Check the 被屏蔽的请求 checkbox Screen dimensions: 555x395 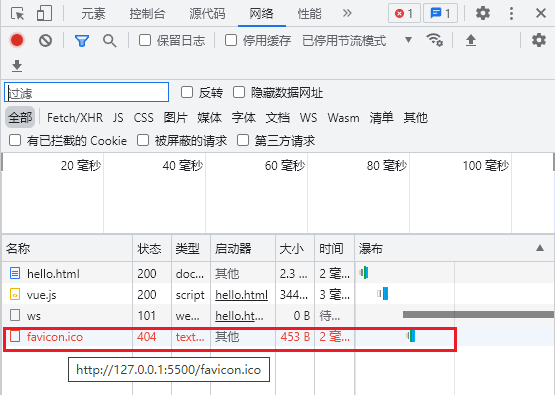pos(143,140)
